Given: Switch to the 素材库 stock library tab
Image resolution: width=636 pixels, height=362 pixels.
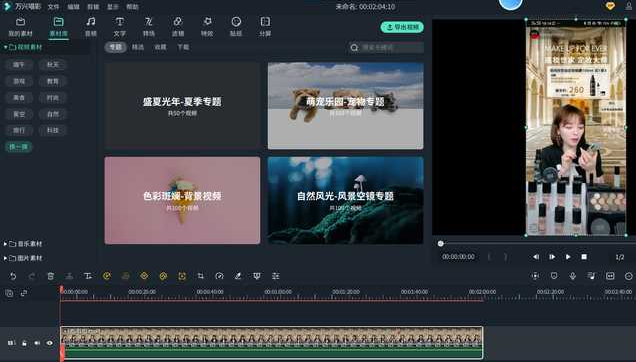Looking at the screenshot, I should pyautogui.click(x=58, y=27).
